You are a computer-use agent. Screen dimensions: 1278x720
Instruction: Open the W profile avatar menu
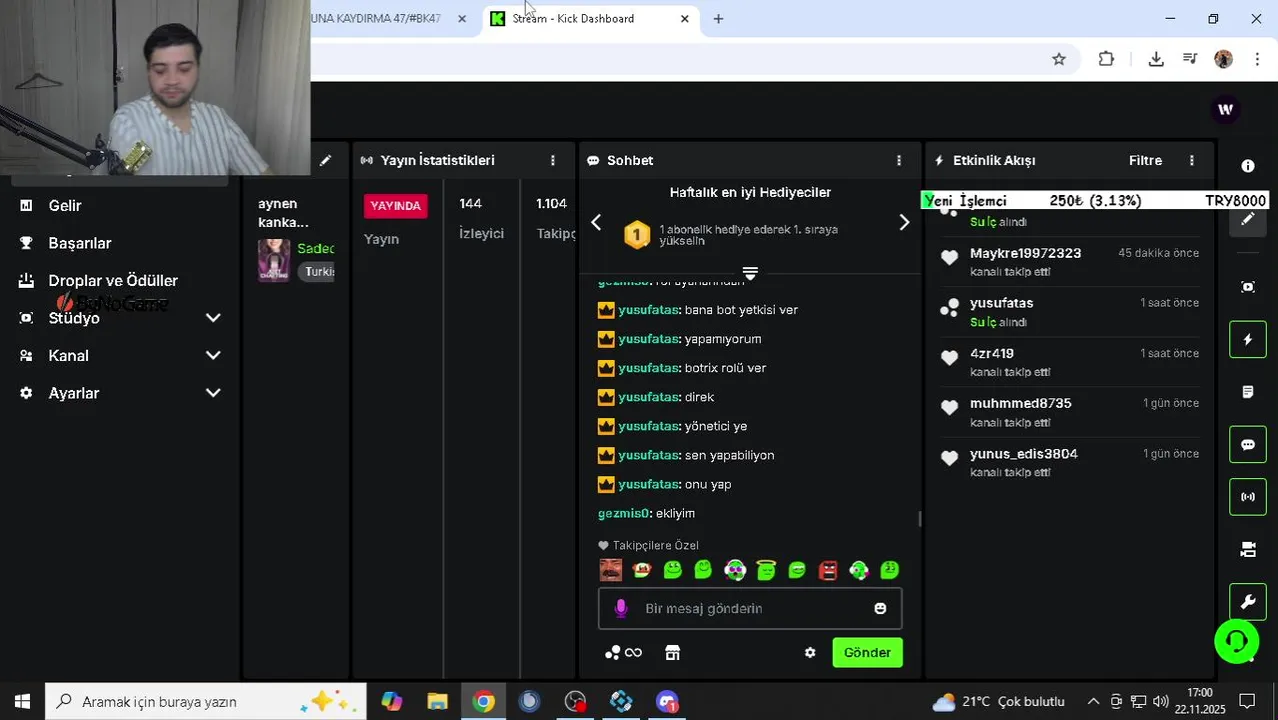pyautogui.click(x=1225, y=109)
